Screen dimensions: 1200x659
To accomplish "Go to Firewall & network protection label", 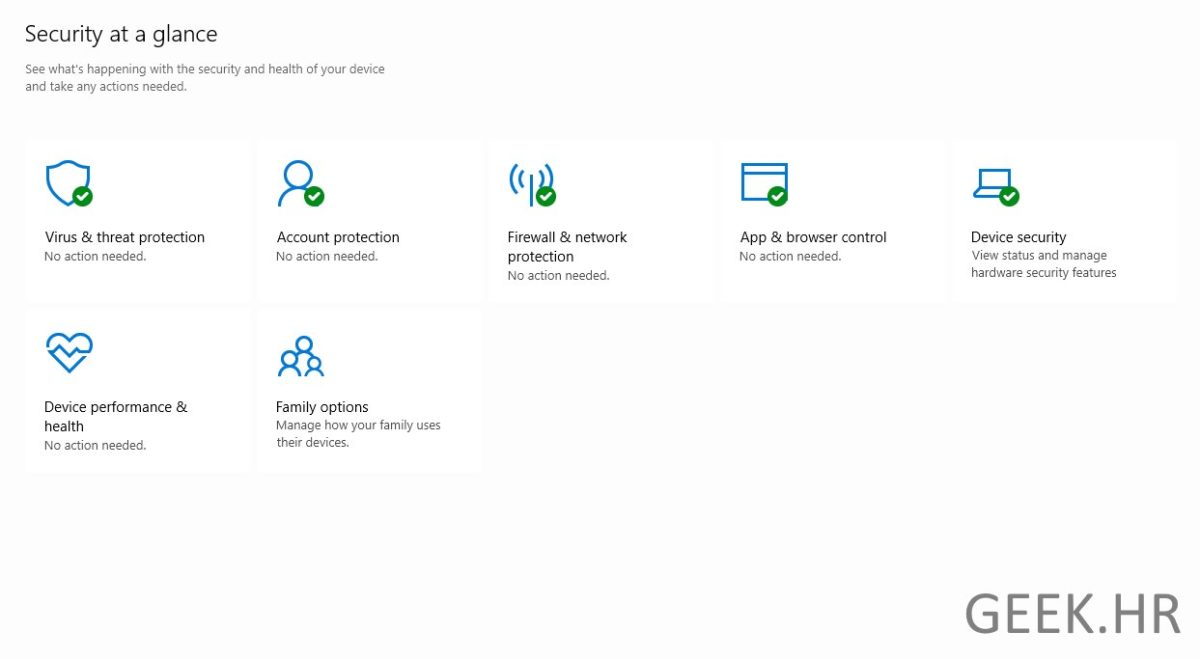I will pos(566,246).
